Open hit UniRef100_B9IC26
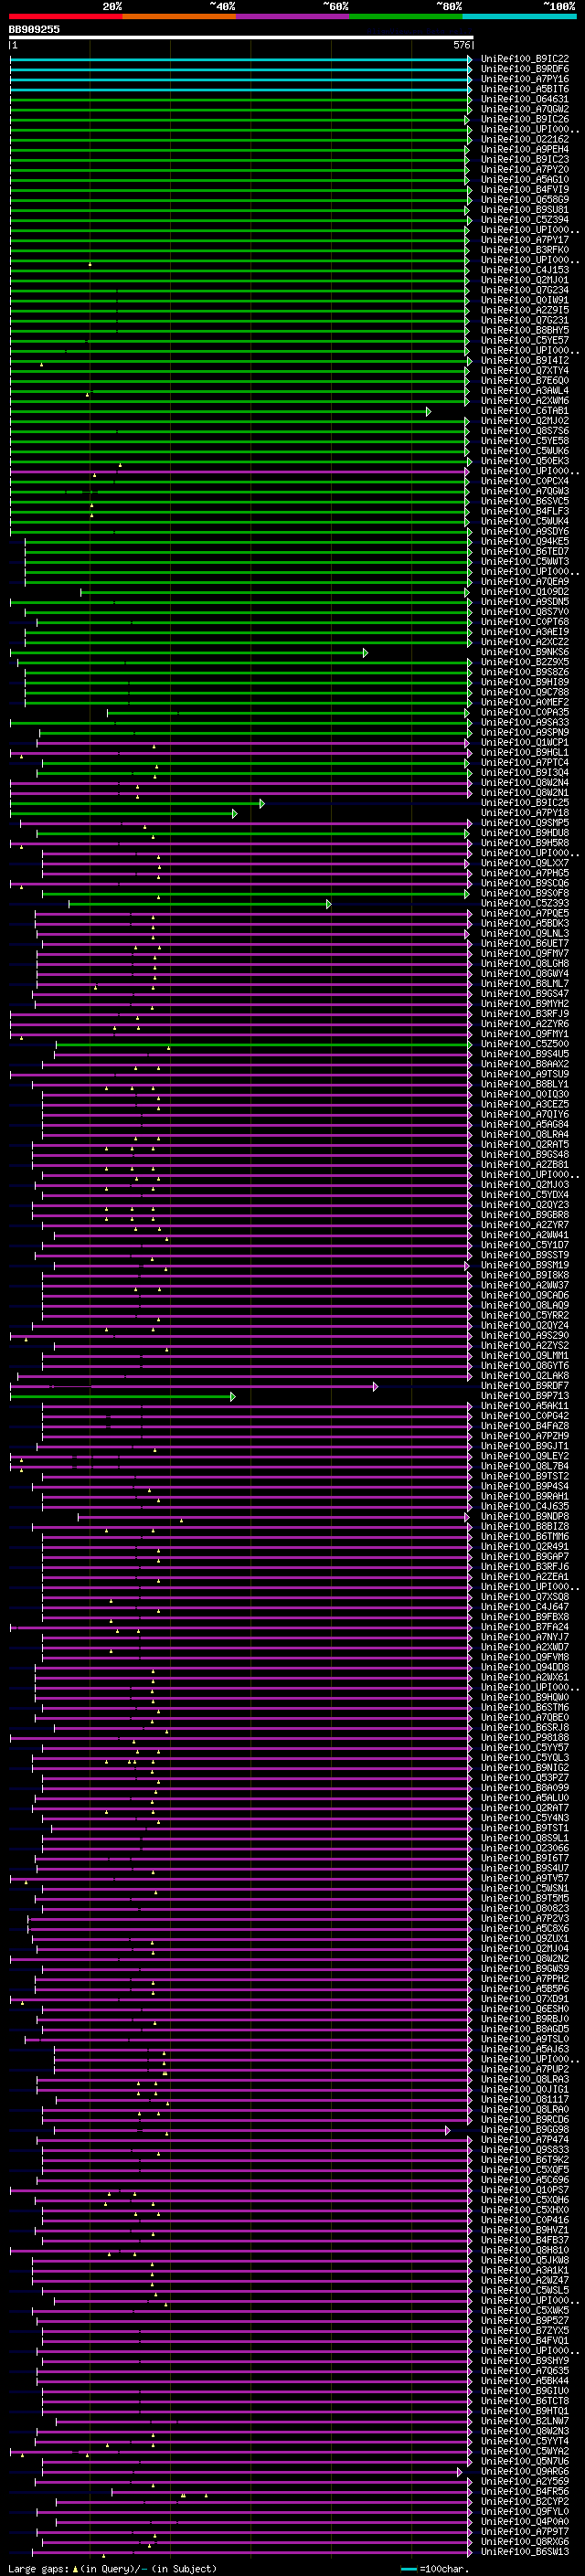585x2576 pixels. click(524, 119)
